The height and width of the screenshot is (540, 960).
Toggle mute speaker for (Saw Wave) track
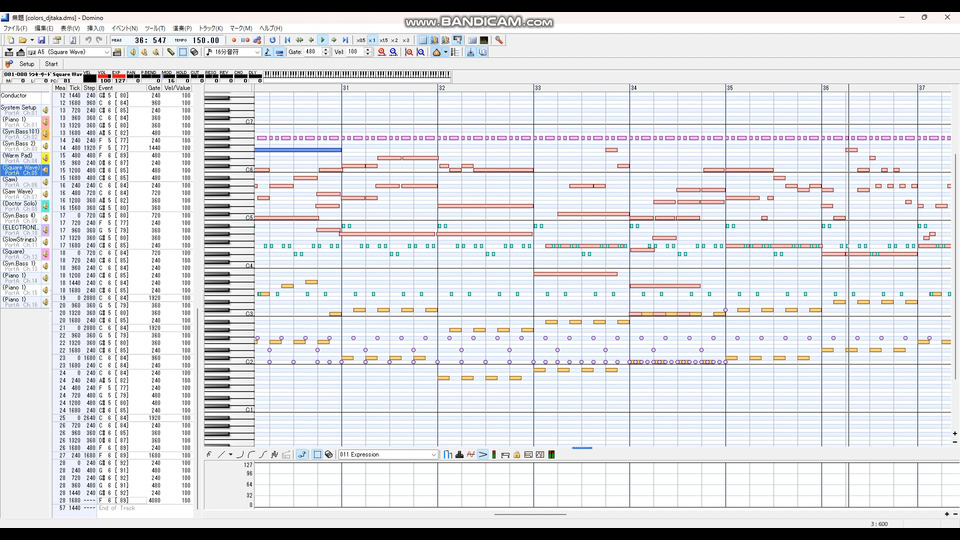click(45, 194)
